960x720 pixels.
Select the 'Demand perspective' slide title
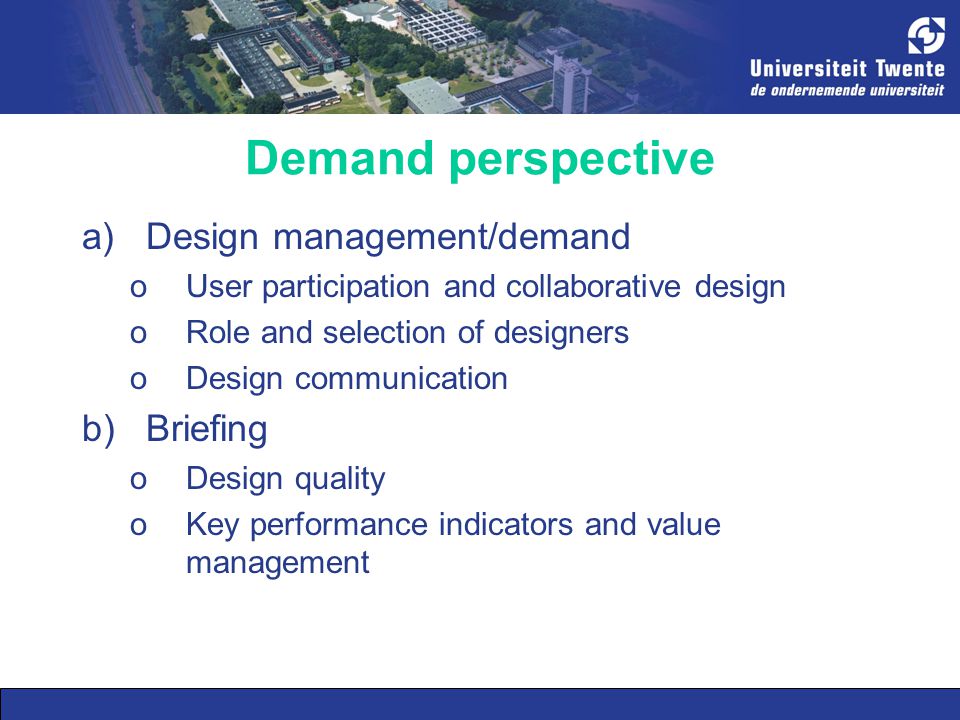(x=480, y=159)
